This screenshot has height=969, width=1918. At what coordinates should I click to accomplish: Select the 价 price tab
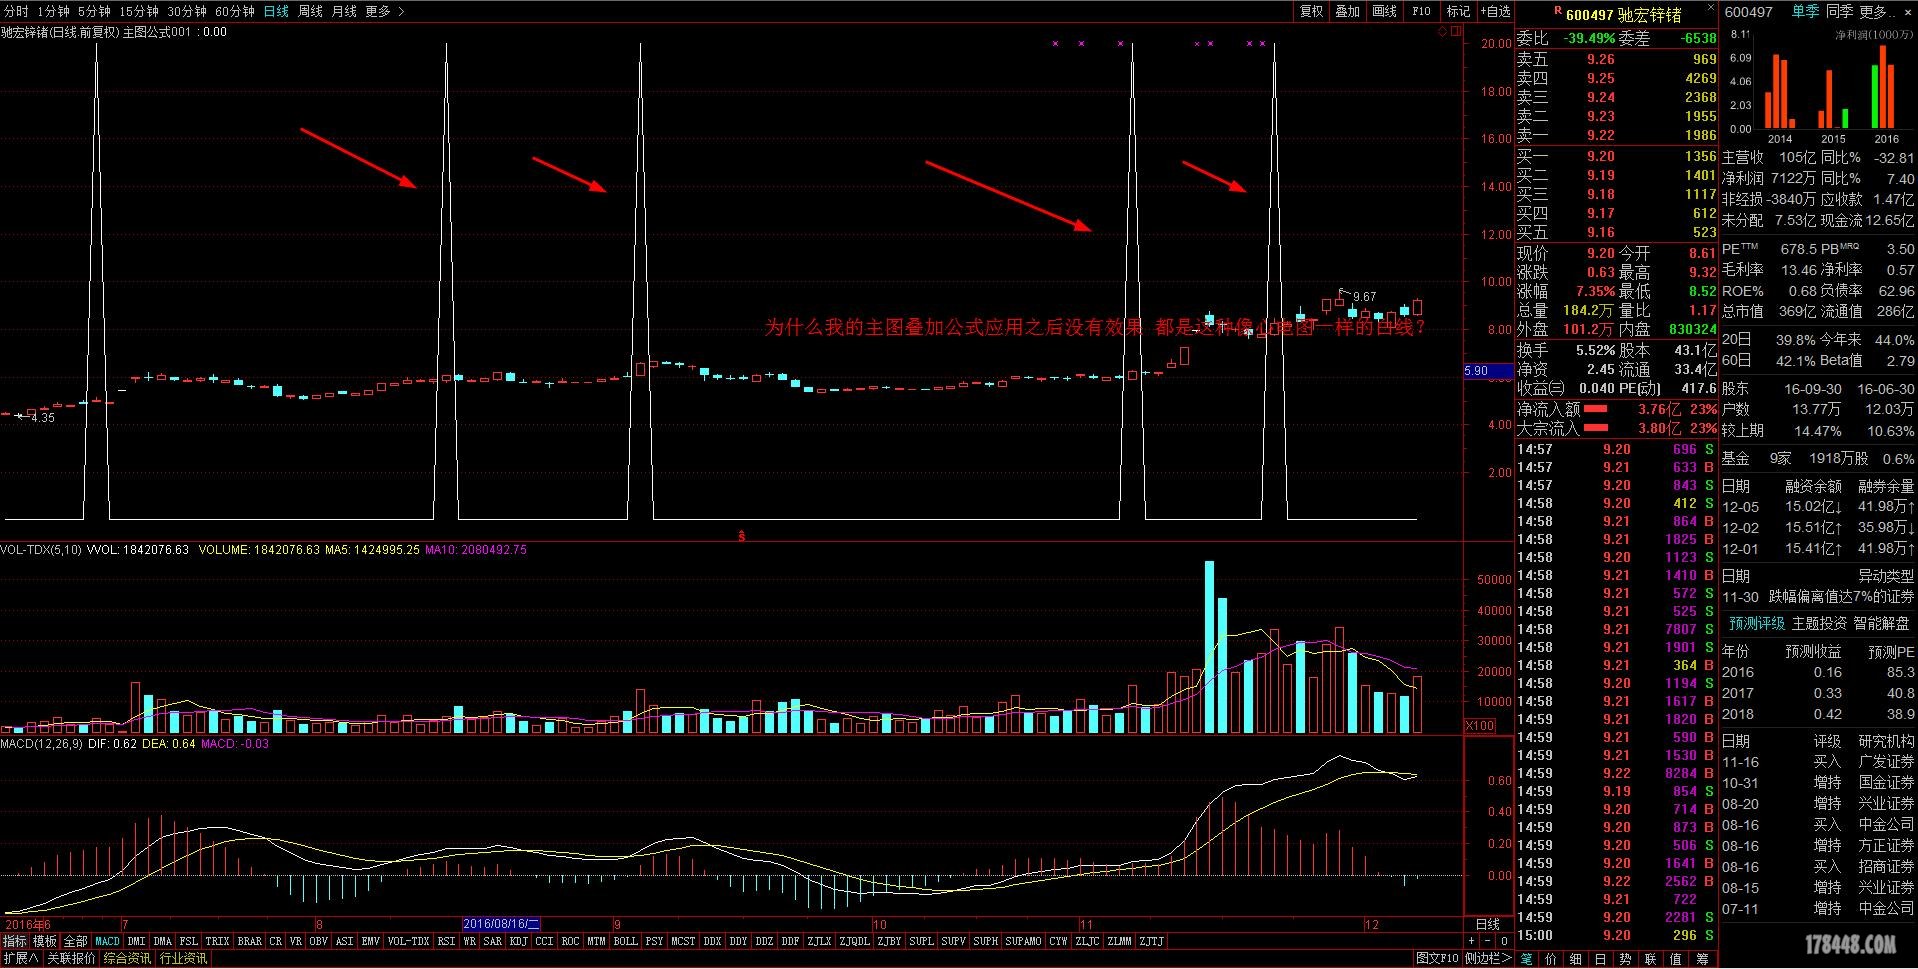(1551, 959)
